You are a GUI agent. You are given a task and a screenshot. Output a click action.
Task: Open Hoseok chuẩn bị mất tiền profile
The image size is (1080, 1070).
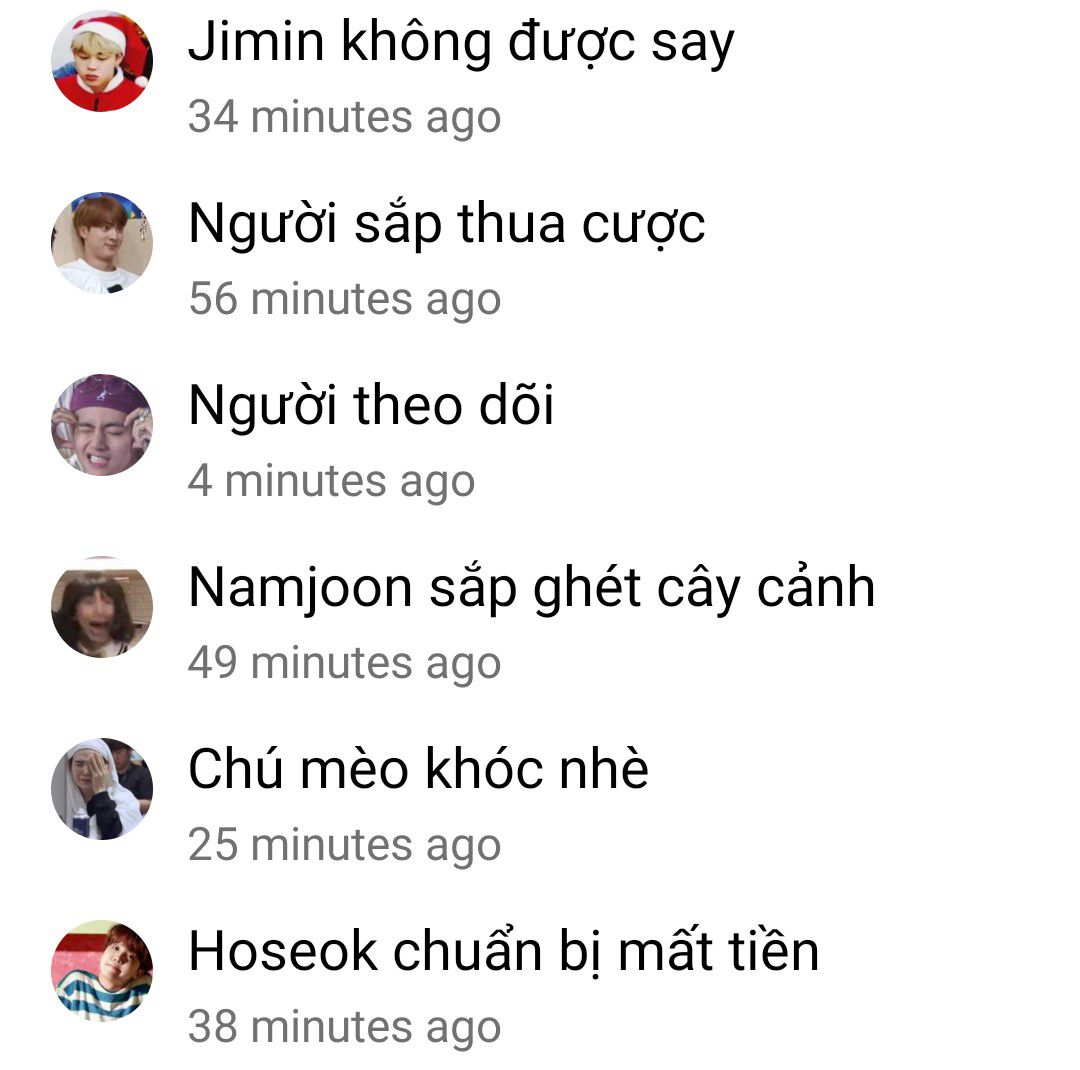coord(503,951)
